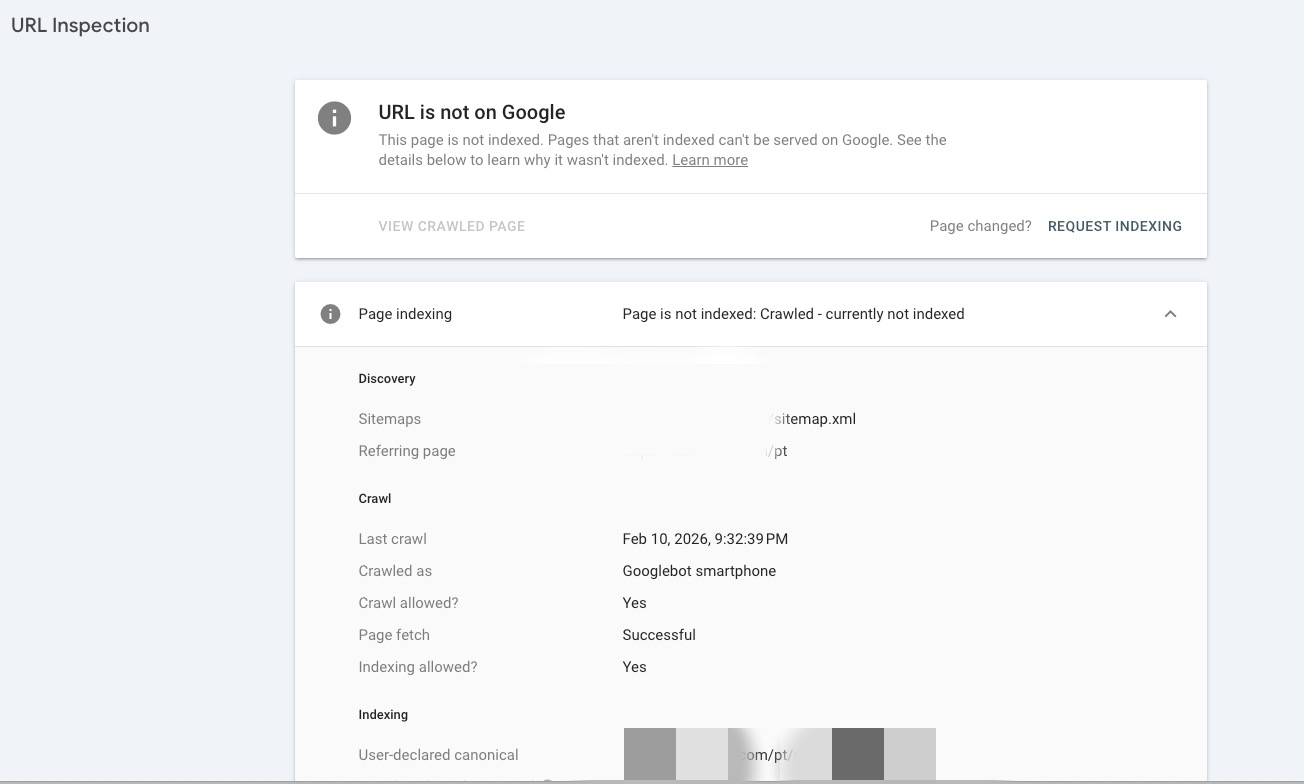
Task: Click the Last crawl date Feb 10, 2026
Action: [705, 539]
